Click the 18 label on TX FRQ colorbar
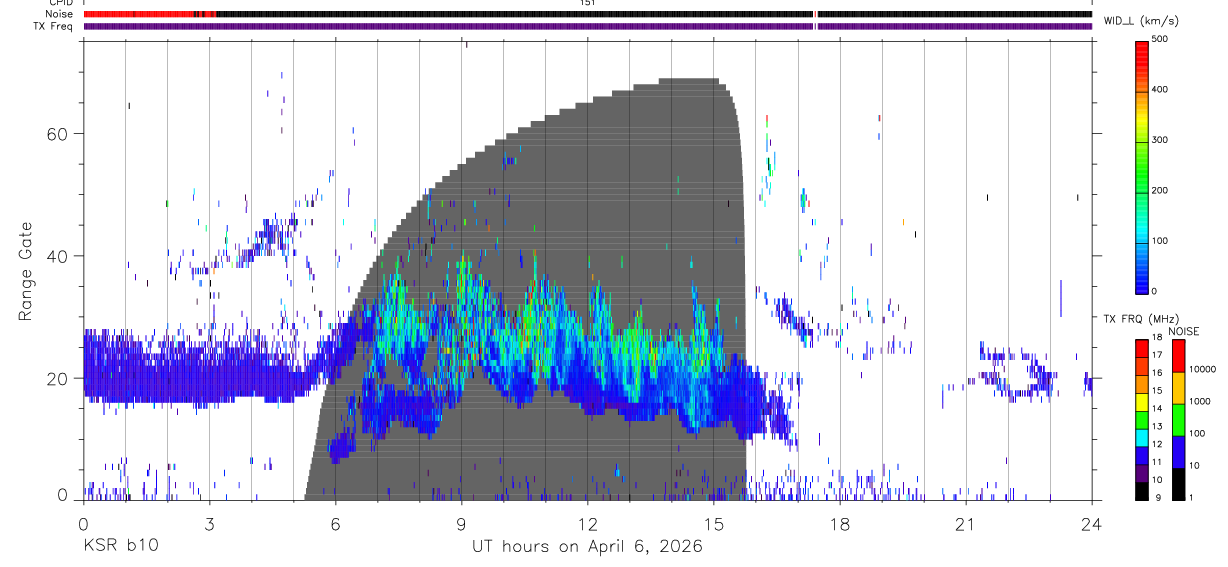Image resolution: width=1228 pixels, height=567 pixels. (1158, 339)
